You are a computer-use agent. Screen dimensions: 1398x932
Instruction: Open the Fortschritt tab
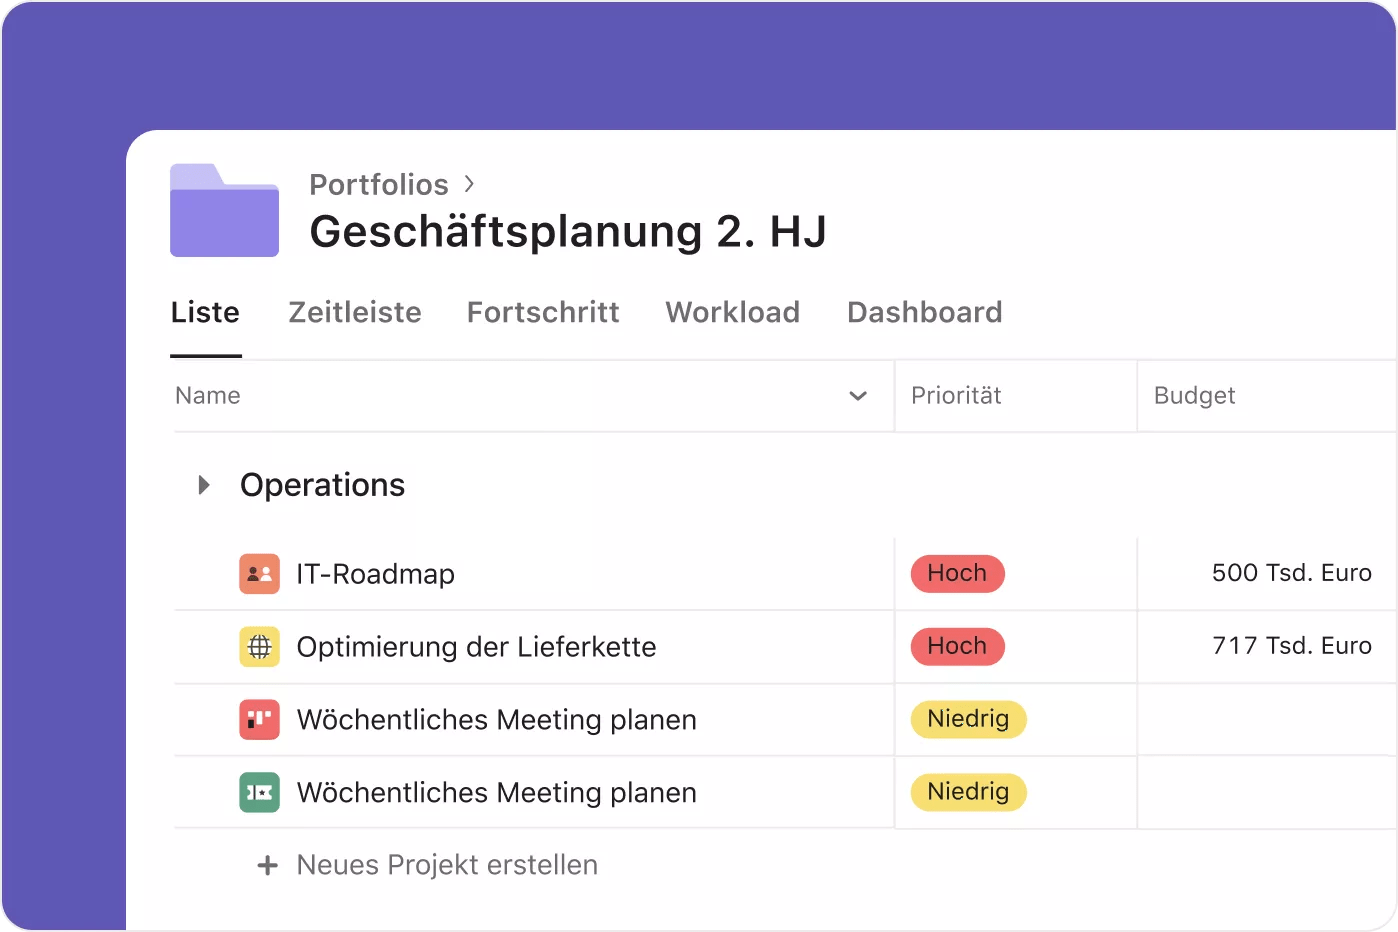pos(543,313)
